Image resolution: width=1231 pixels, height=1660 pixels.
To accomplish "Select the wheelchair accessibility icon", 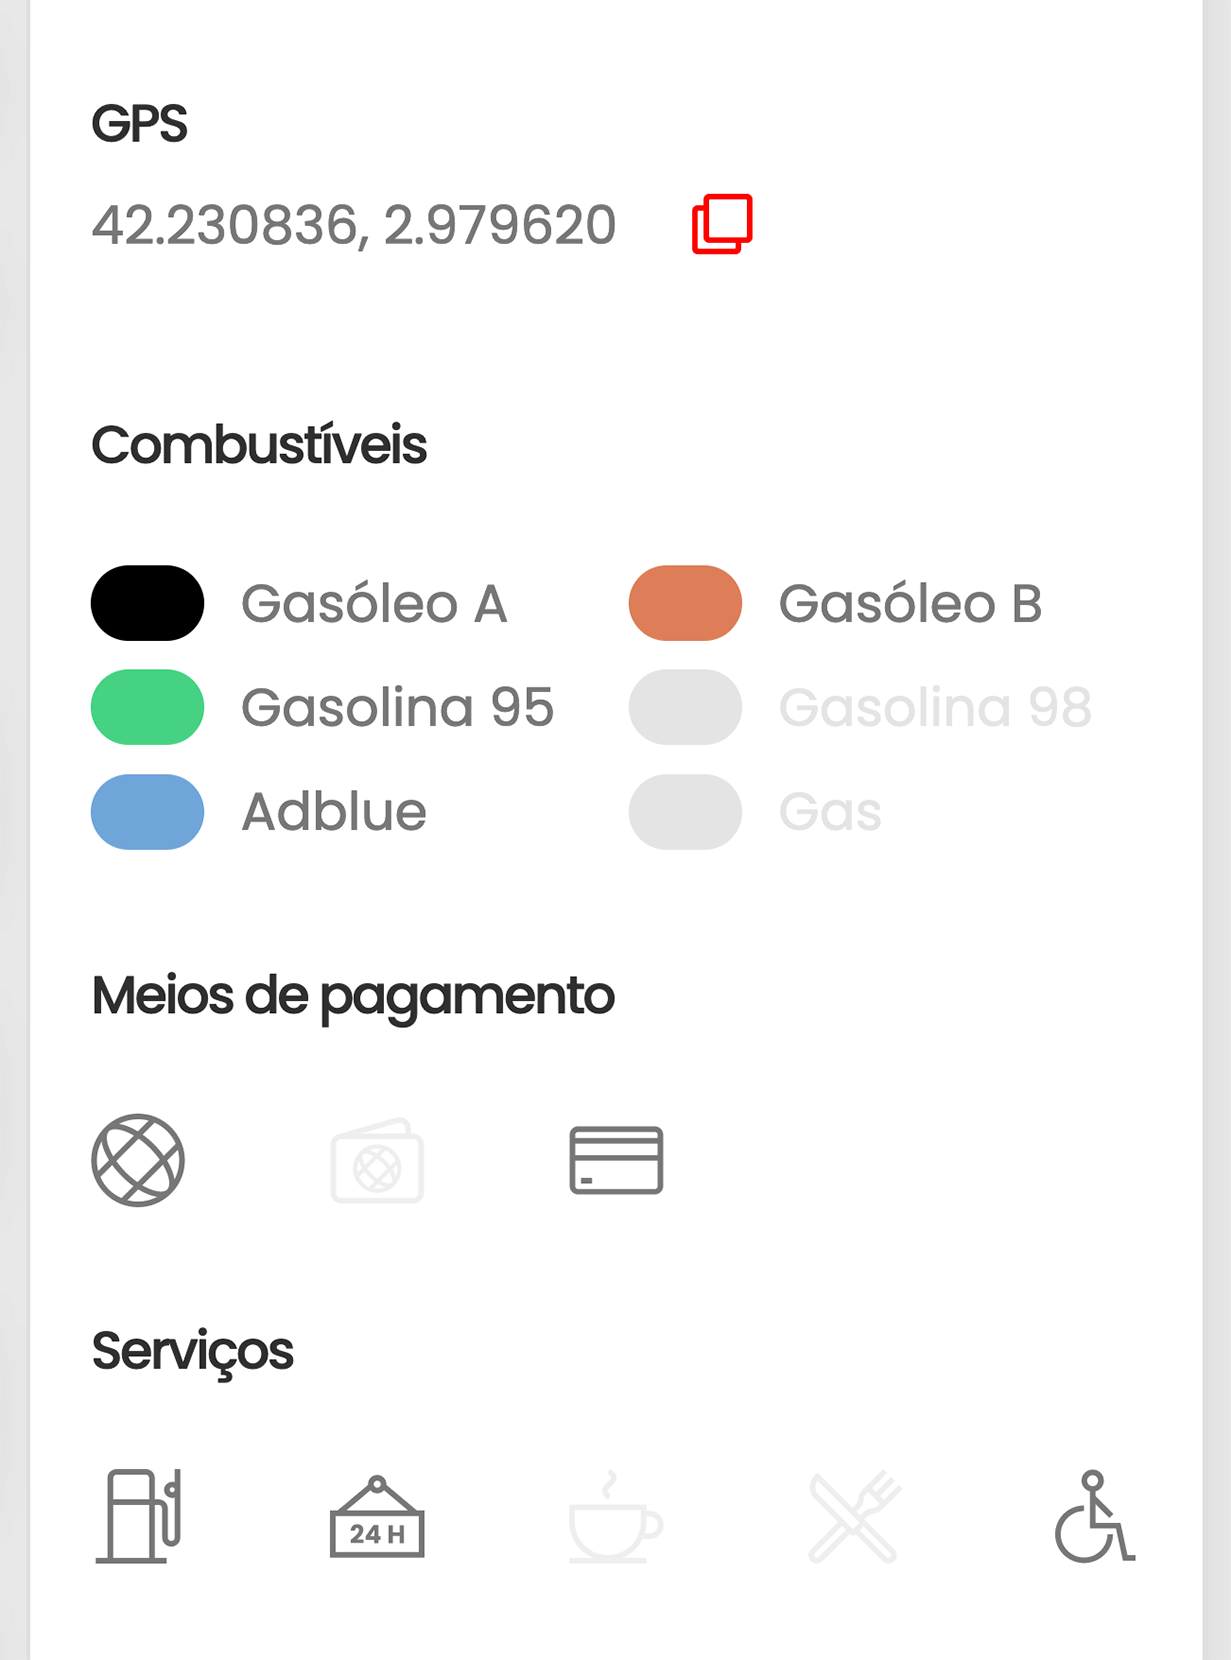I will [1093, 1517].
